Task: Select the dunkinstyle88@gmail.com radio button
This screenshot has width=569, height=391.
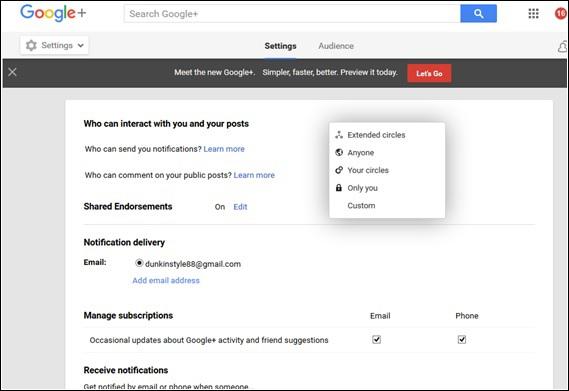Action: [x=139, y=263]
